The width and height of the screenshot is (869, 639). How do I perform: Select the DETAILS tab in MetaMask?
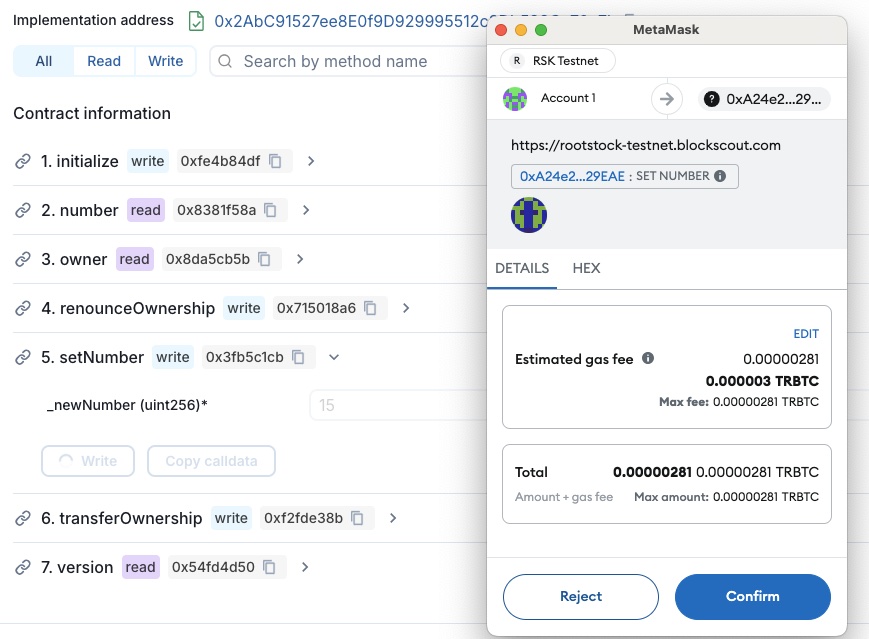coord(522,268)
